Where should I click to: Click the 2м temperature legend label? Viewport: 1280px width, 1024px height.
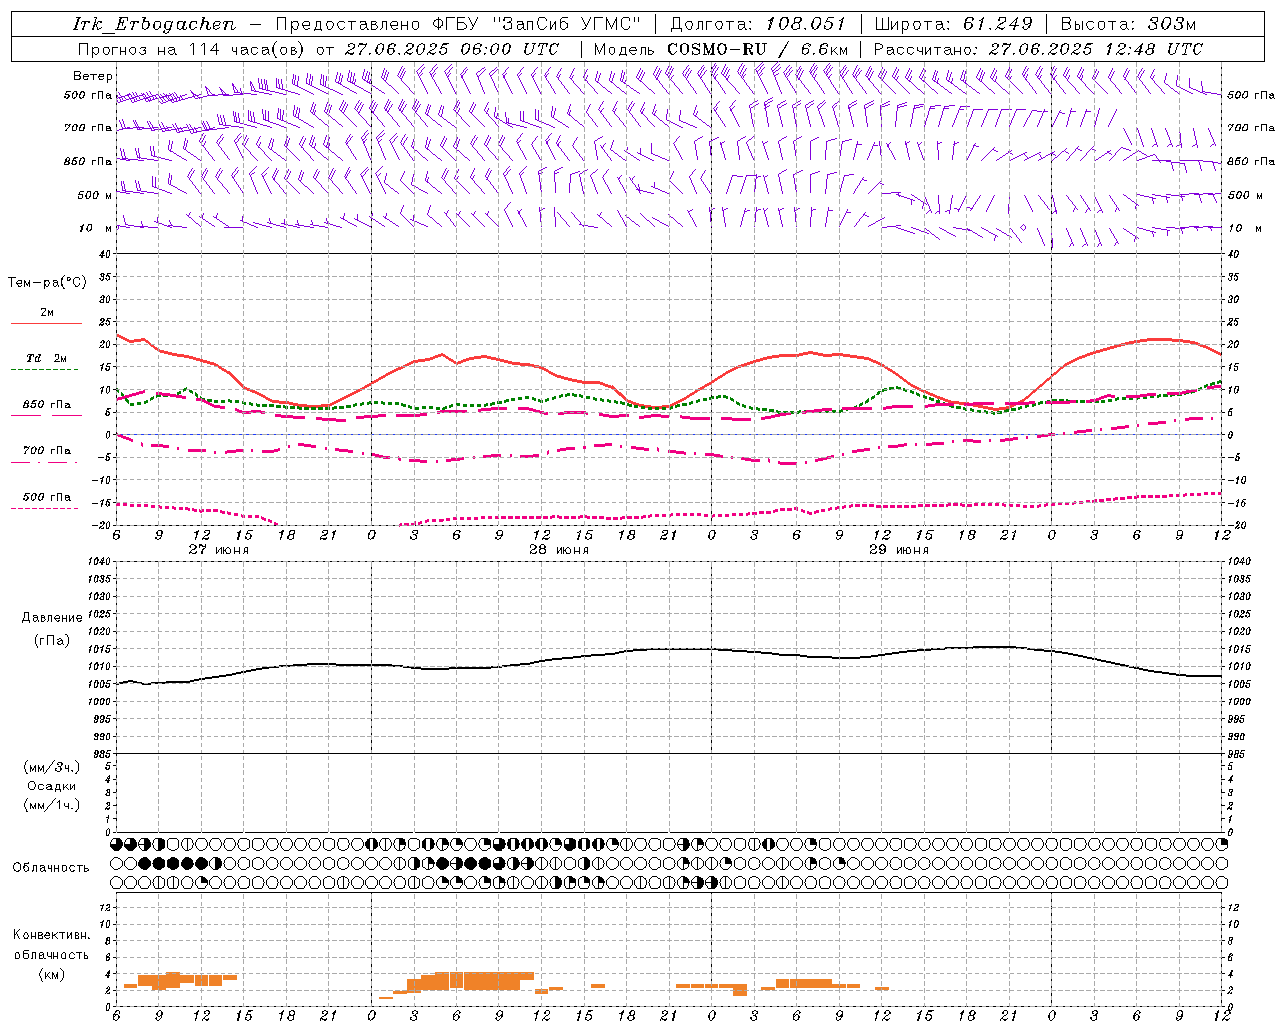[47, 313]
